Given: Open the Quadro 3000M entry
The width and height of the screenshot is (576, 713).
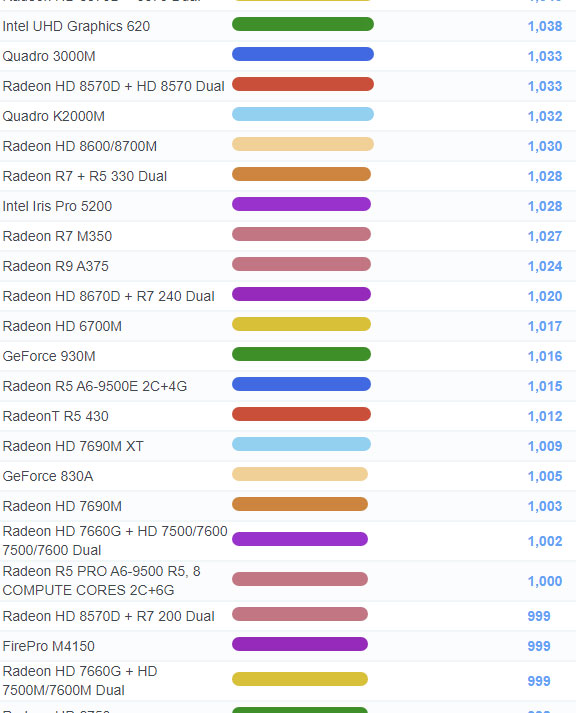Looking at the screenshot, I should click(49, 56).
